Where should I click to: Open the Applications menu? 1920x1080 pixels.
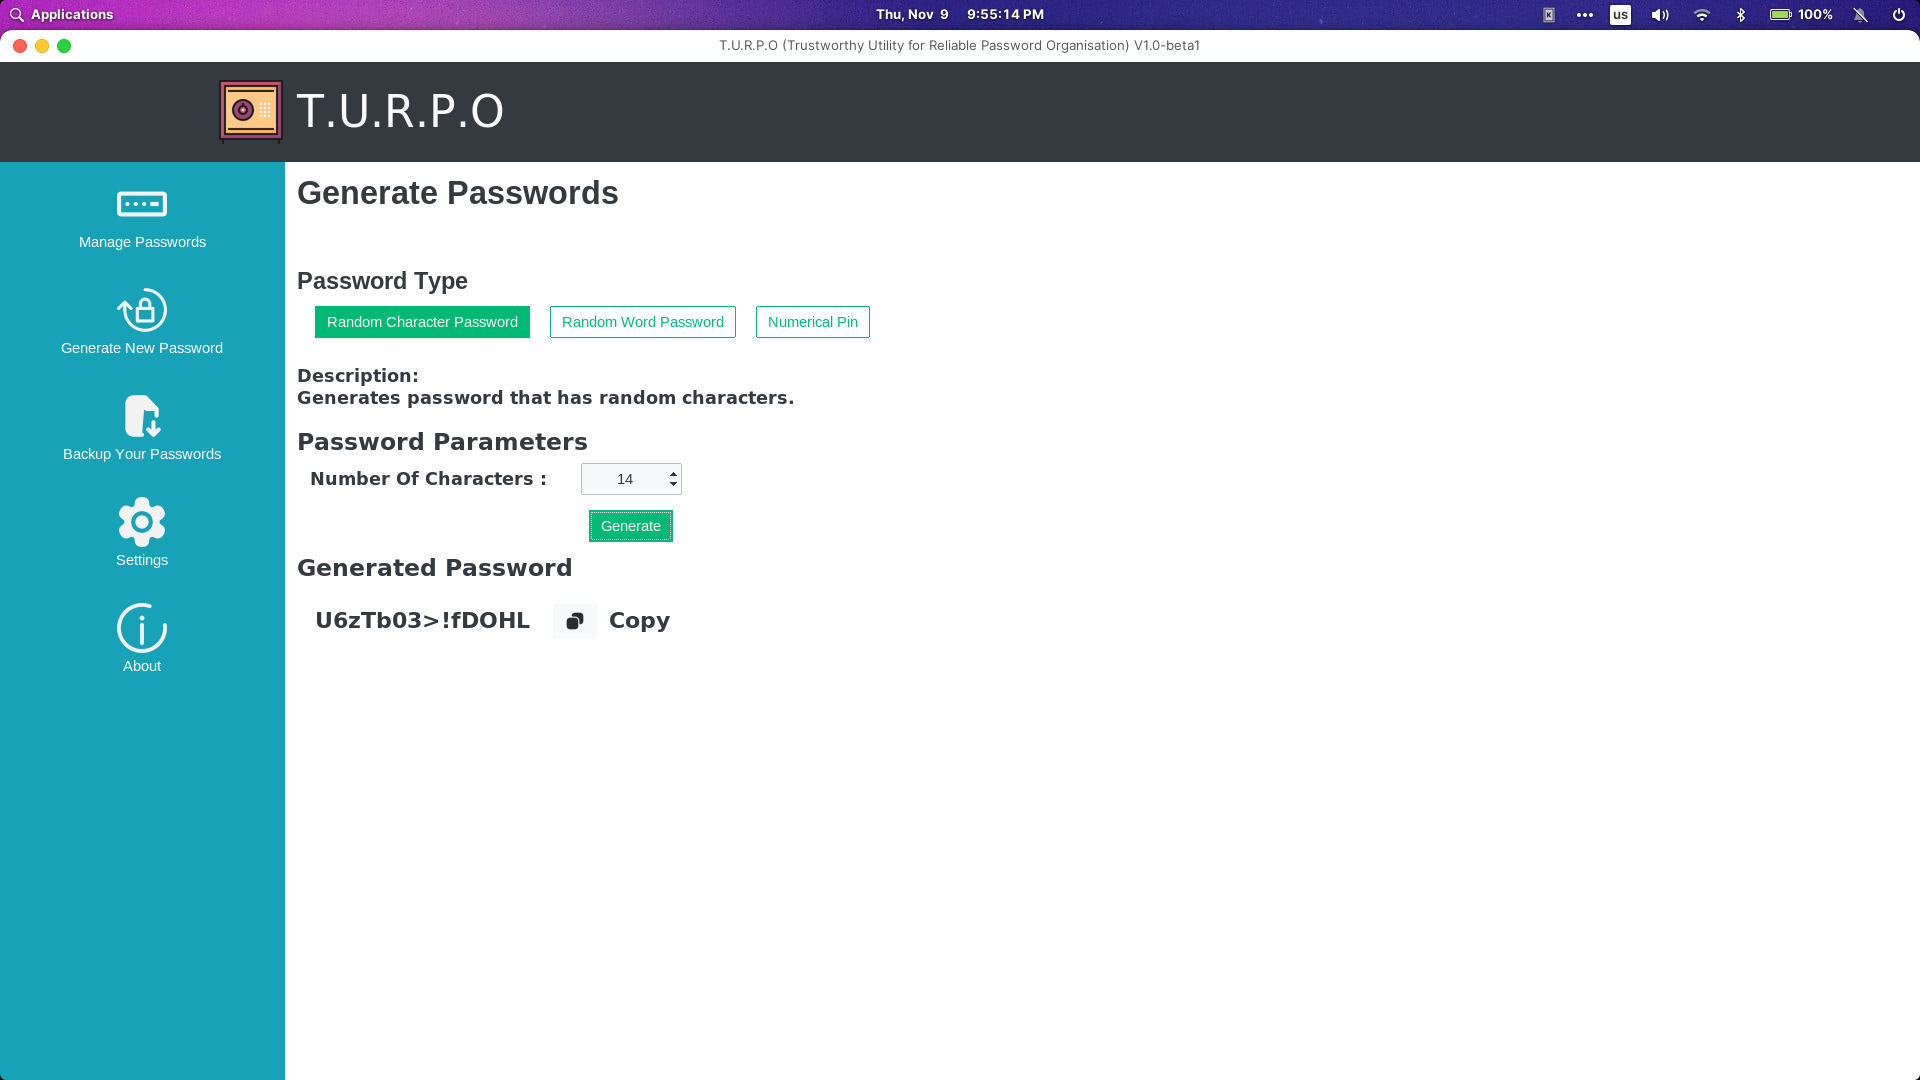[61, 15]
